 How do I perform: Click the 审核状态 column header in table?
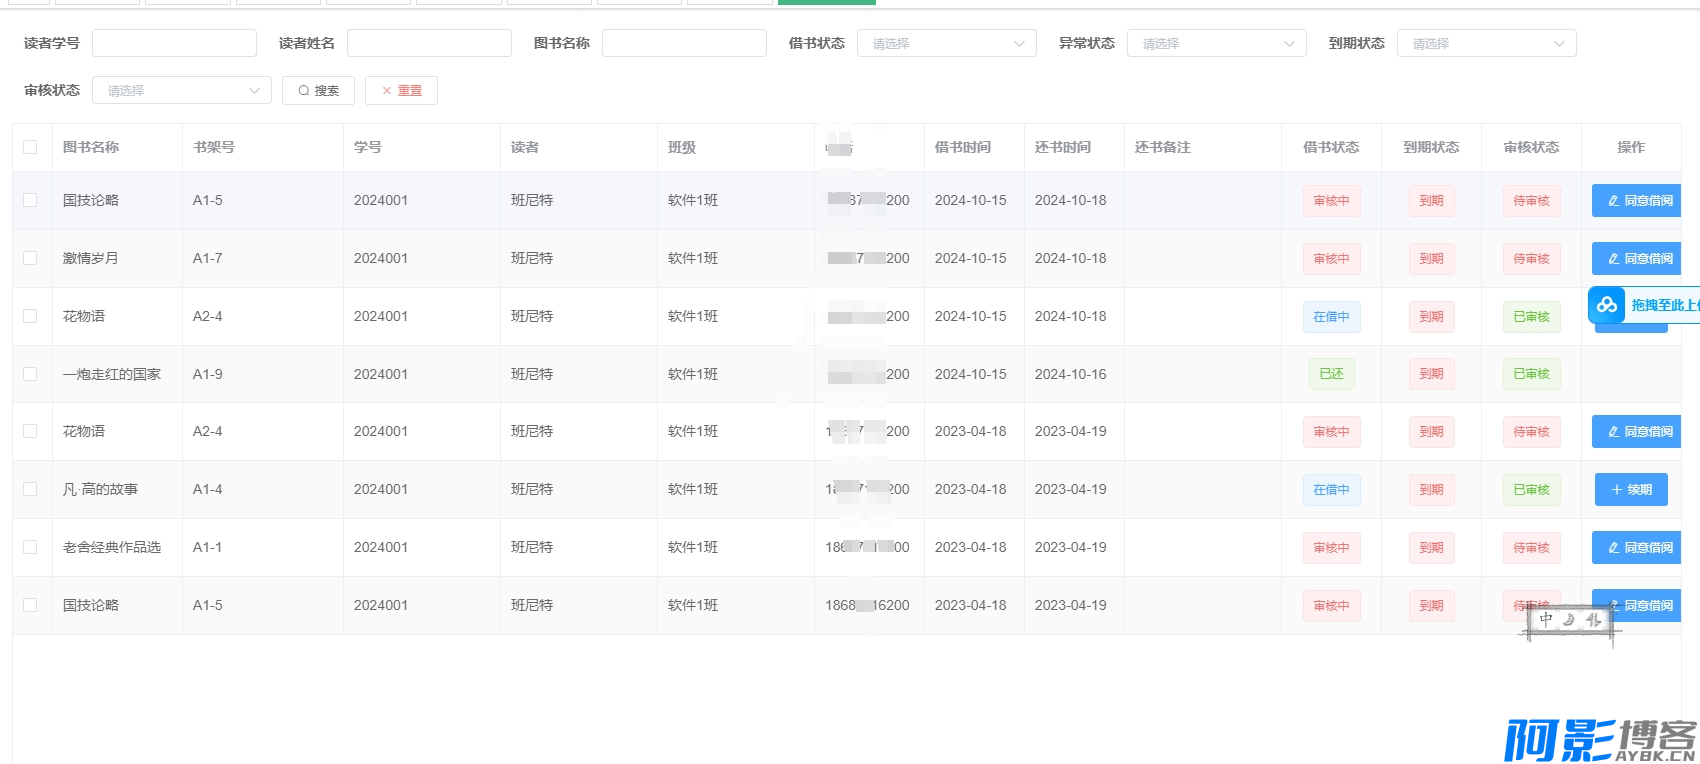click(x=1531, y=147)
